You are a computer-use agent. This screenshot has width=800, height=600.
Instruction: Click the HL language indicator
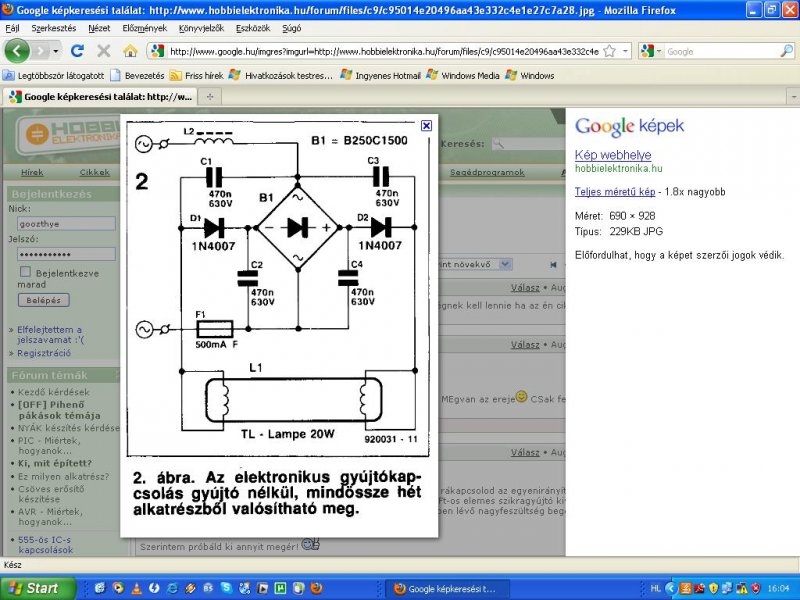point(656,589)
